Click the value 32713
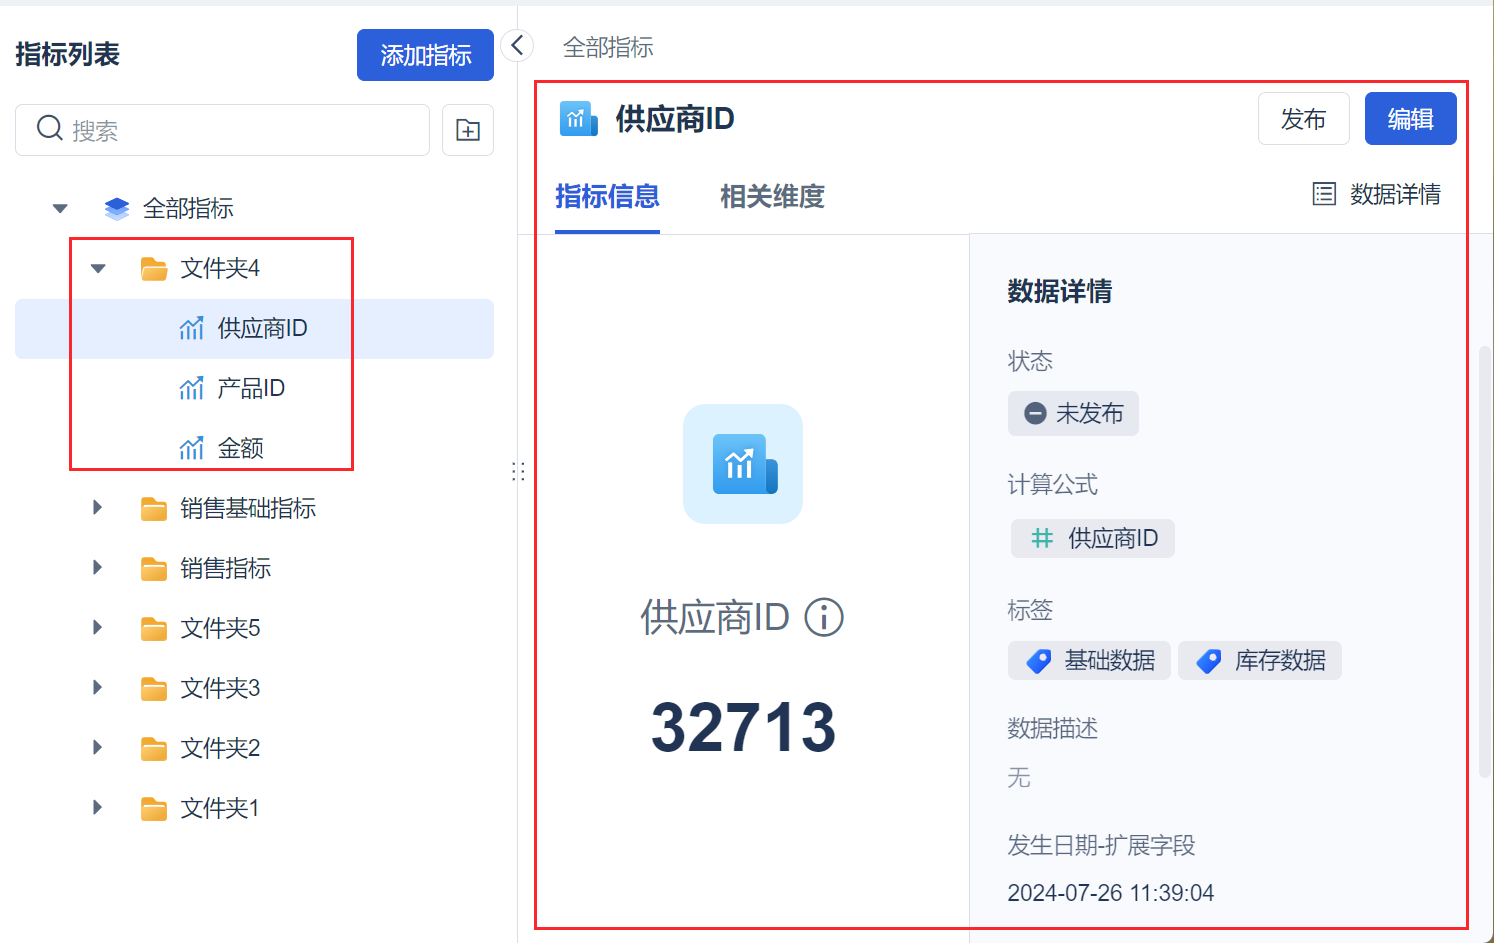1494x943 pixels. click(x=743, y=727)
